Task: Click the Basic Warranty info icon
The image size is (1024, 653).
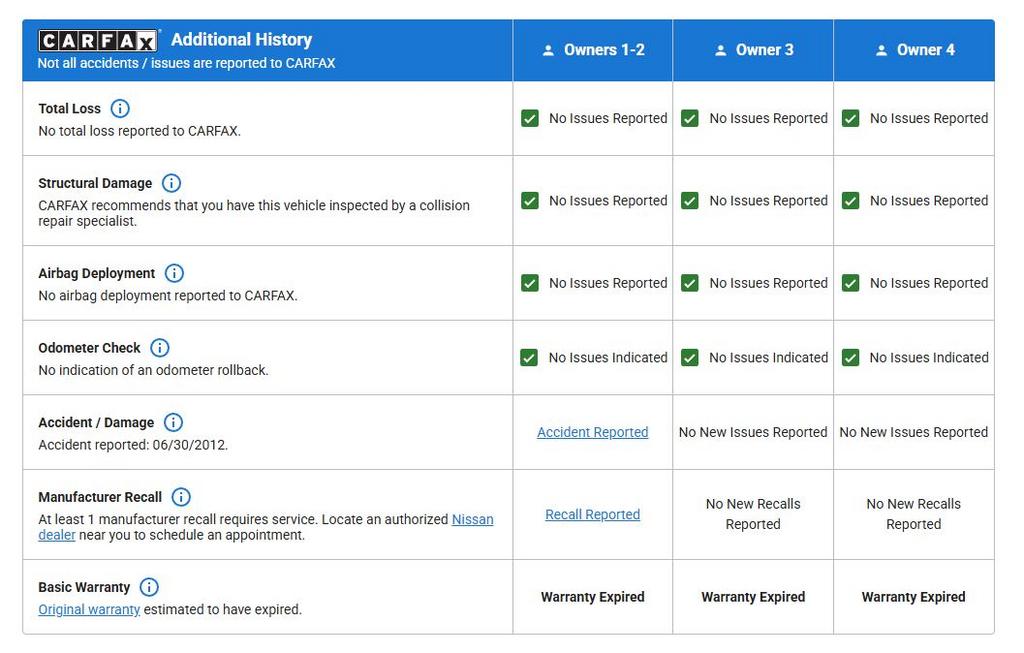Action: click(x=149, y=587)
